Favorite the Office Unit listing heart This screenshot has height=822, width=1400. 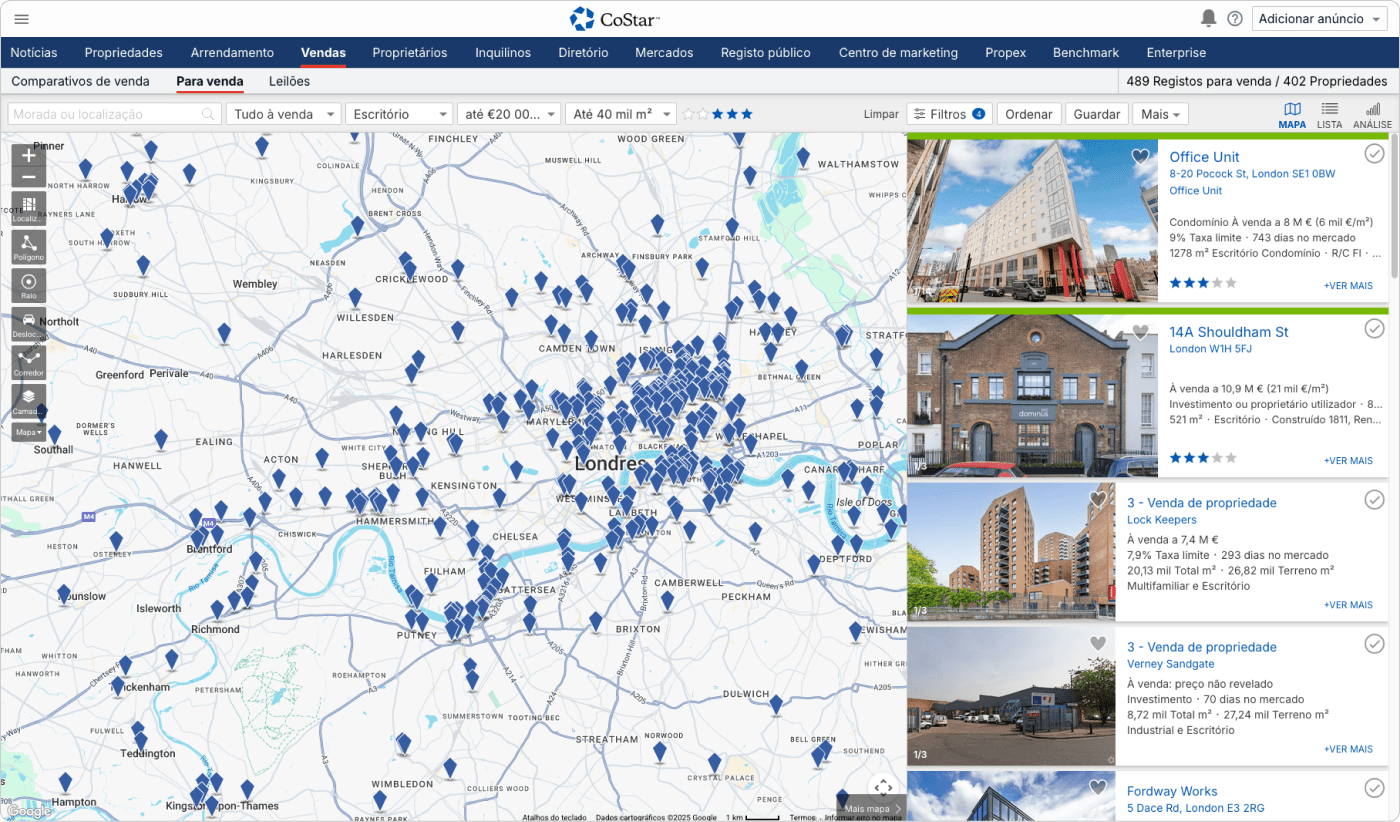1140,157
